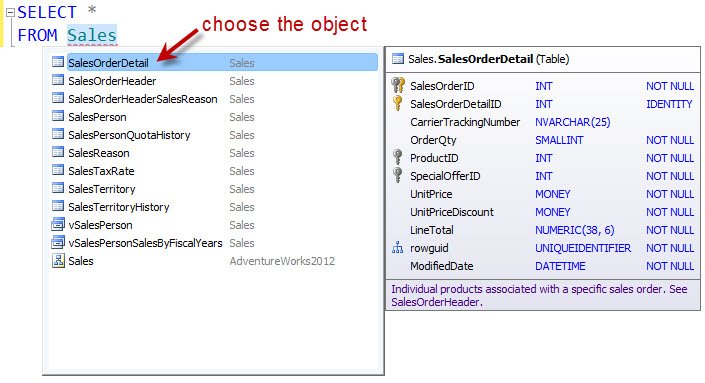Click the OrderQty column name
The image size is (705, 383).
click(x=433, y=140)
